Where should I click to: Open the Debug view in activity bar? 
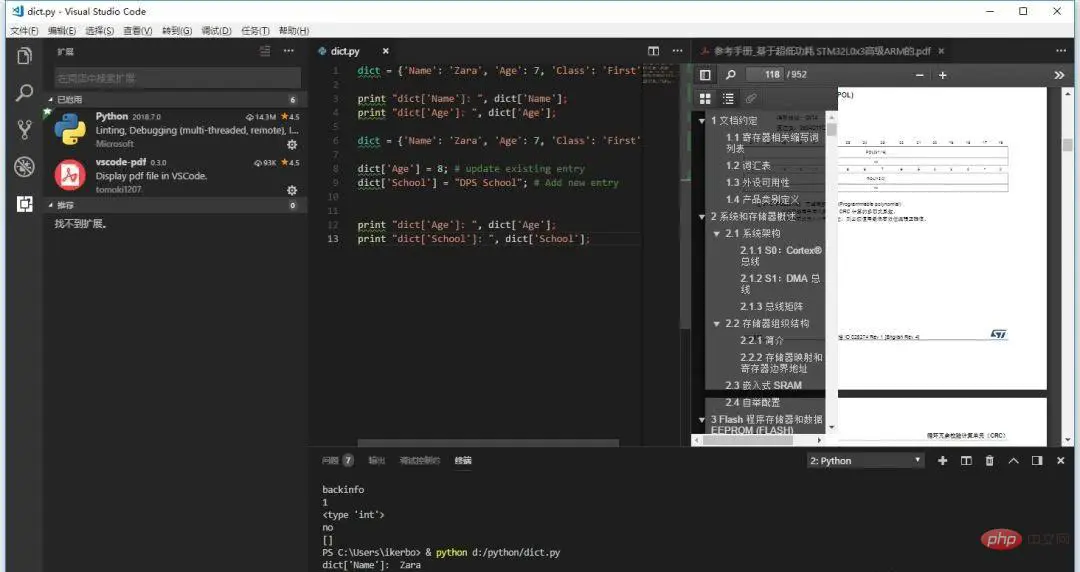(24, 166)
